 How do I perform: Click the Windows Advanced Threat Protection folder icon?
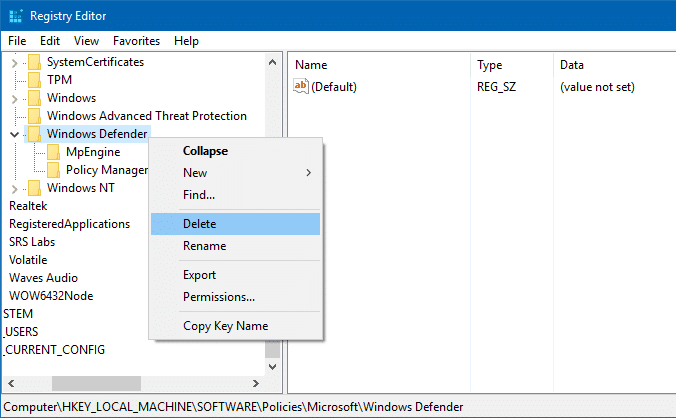pos(34,116)
